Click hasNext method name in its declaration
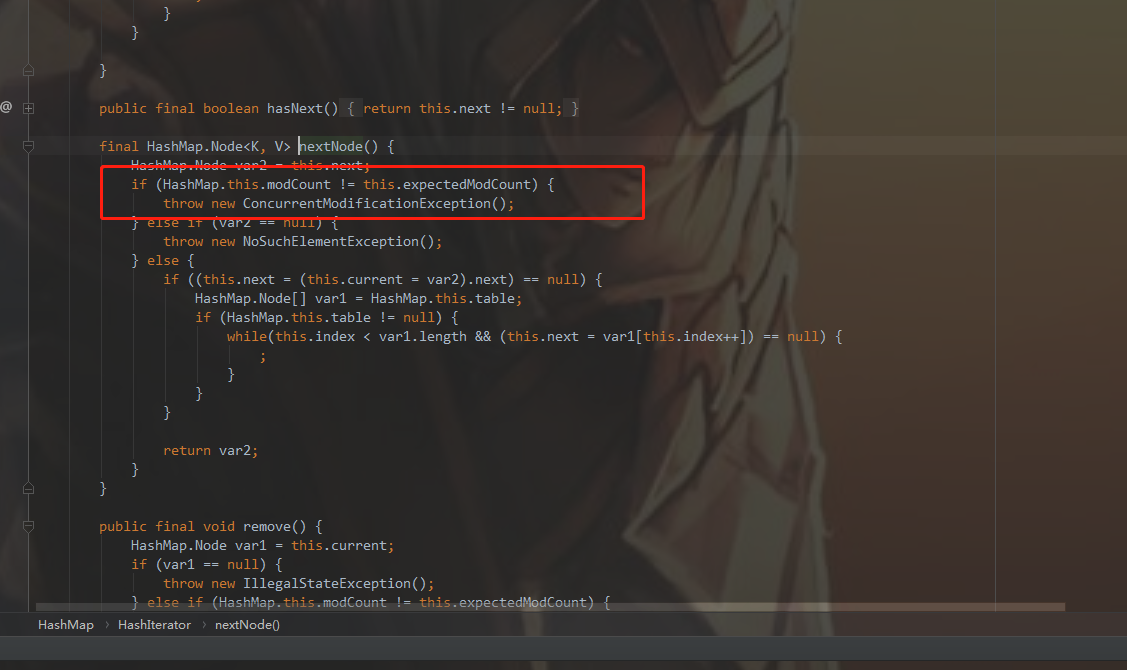Screen dimensions: 1127x670 [295, 109]
